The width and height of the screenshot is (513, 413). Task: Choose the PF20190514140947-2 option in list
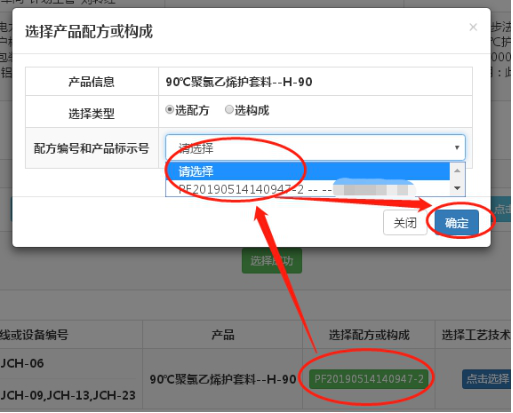[x=308, y=189]
